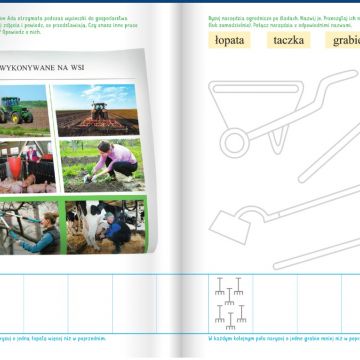Click the top-left small rake icon
This screenshot has width=360, height=360.
coord(219,286)
